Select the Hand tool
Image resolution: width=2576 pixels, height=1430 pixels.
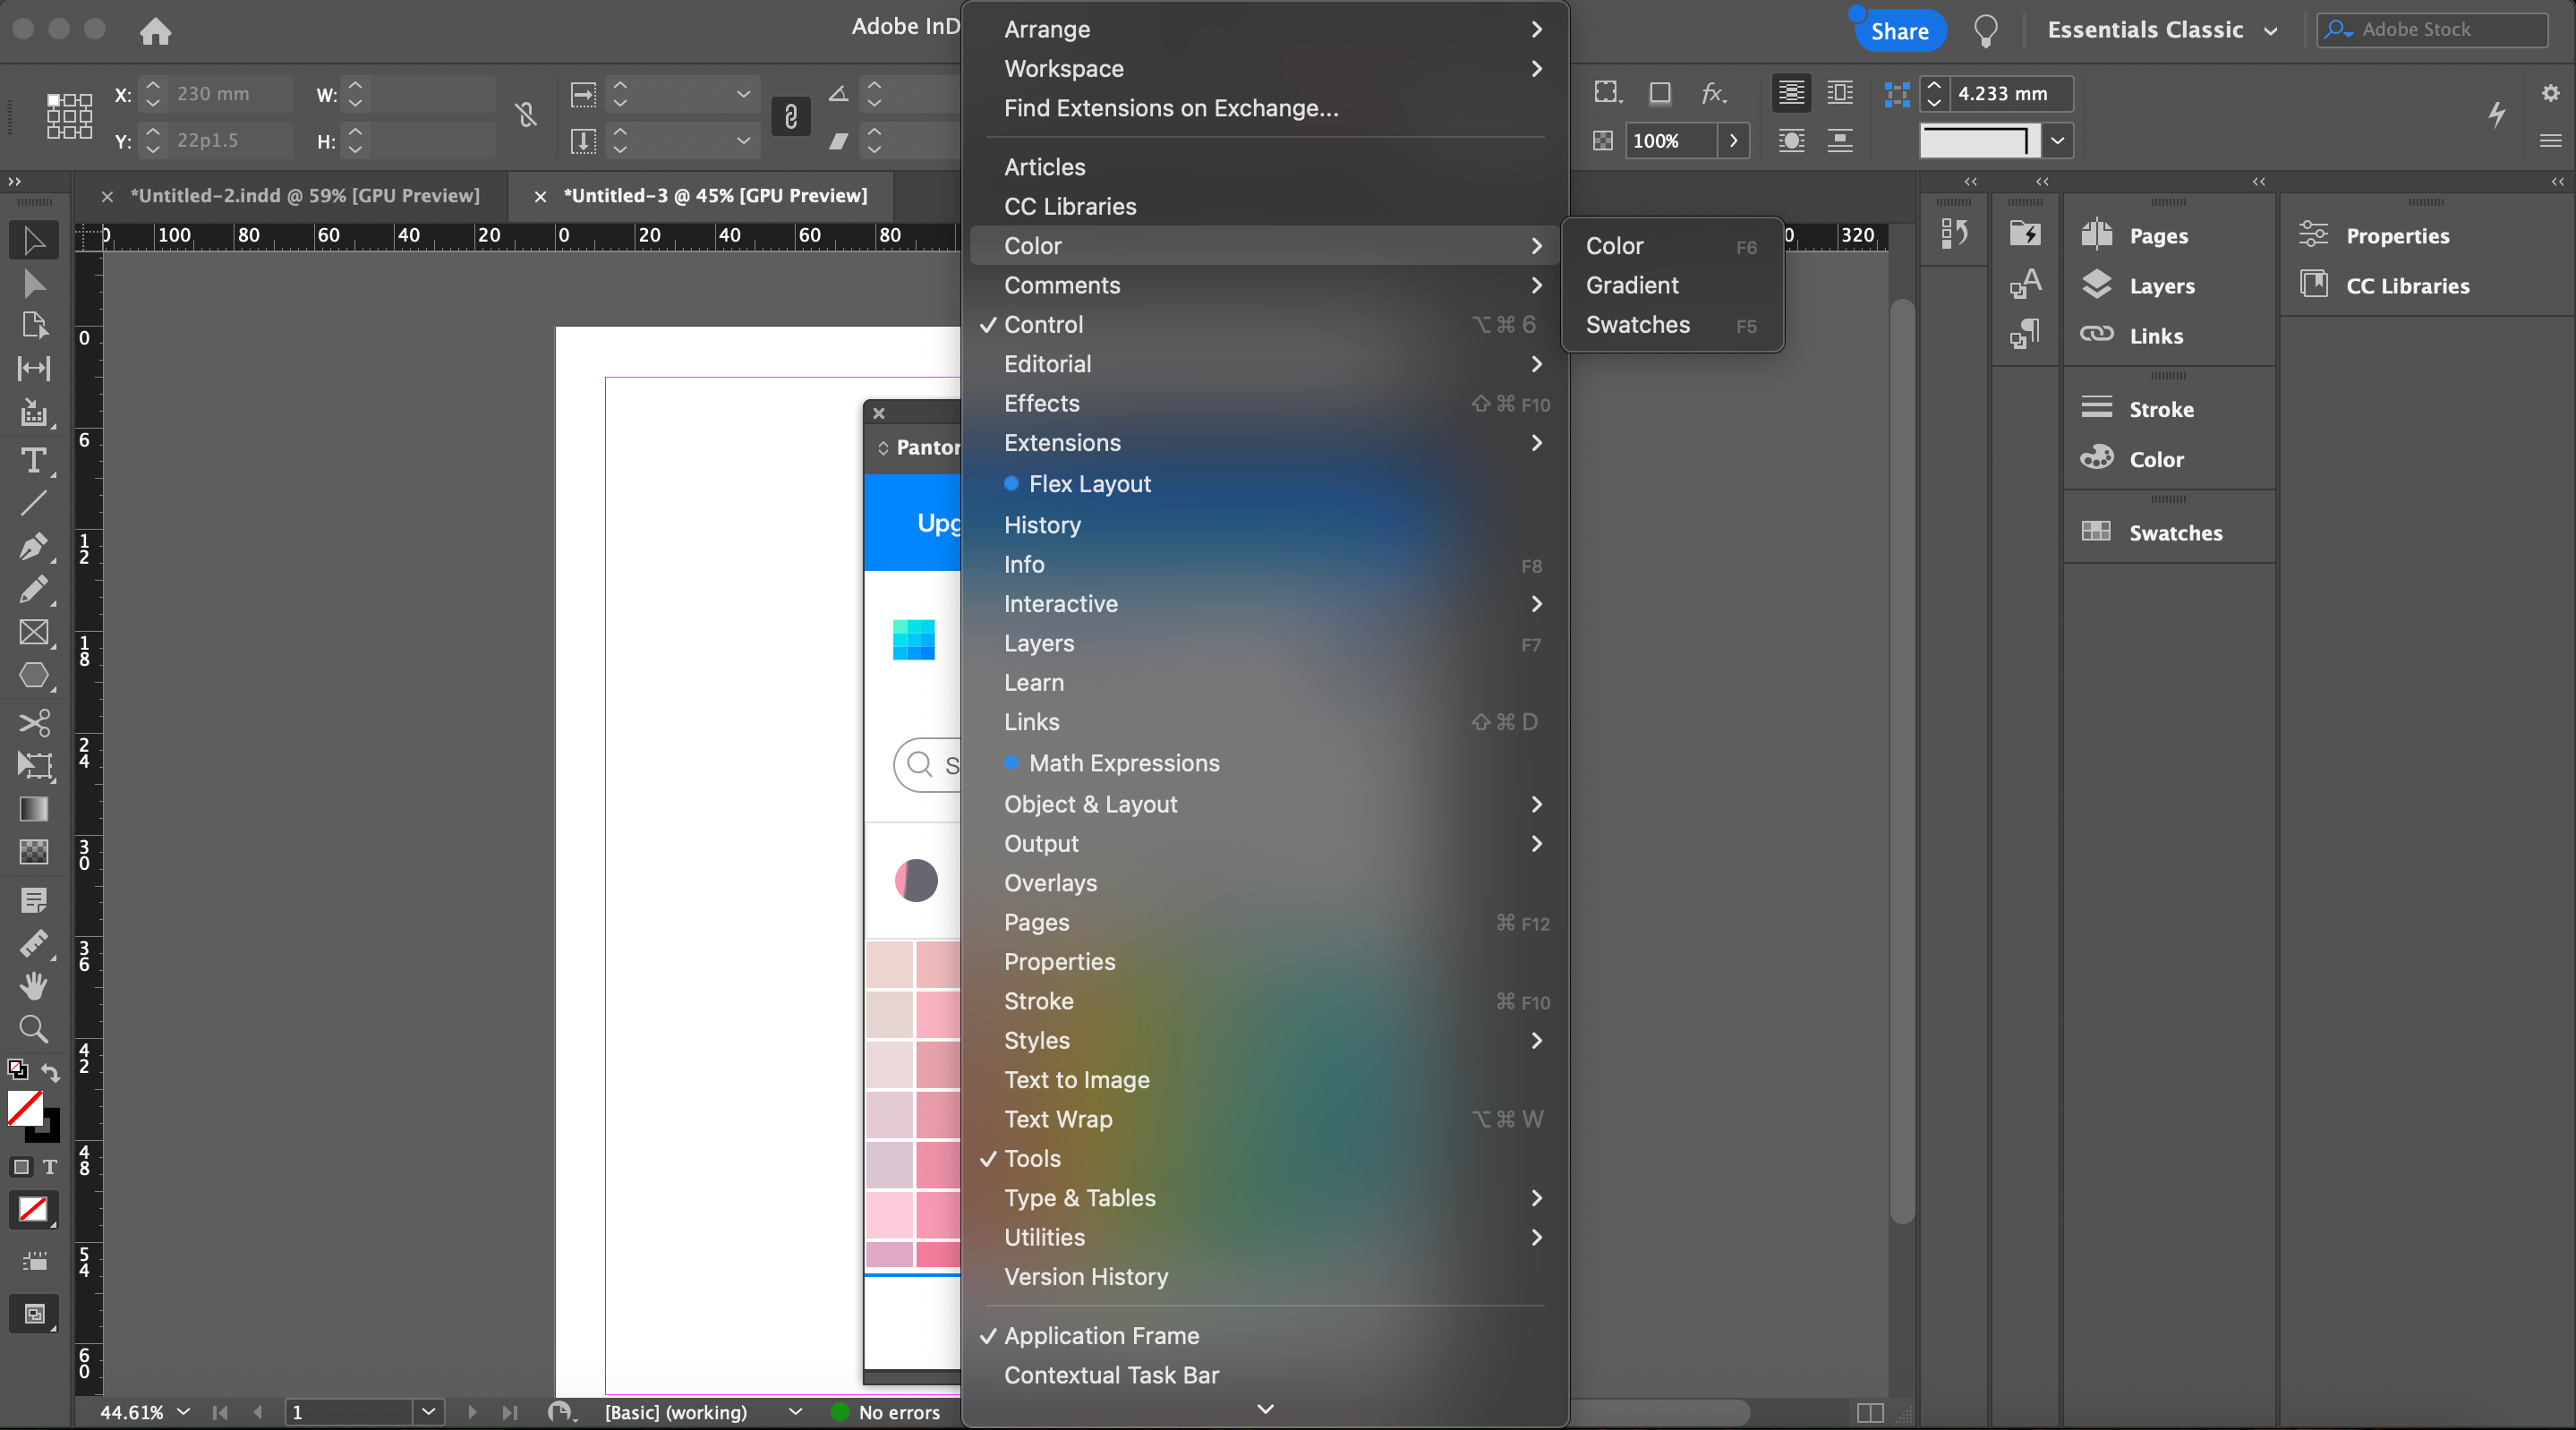(x=33, y=986)
